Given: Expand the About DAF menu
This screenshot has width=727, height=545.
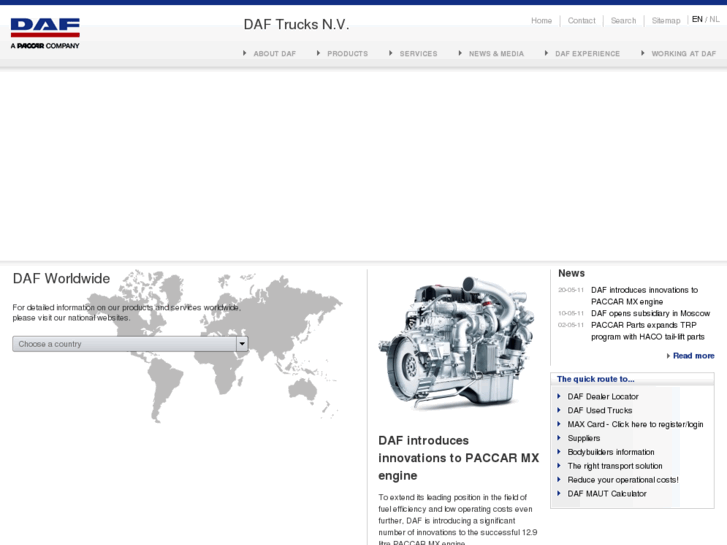Looking at the screenshot, I should (274, 54).
